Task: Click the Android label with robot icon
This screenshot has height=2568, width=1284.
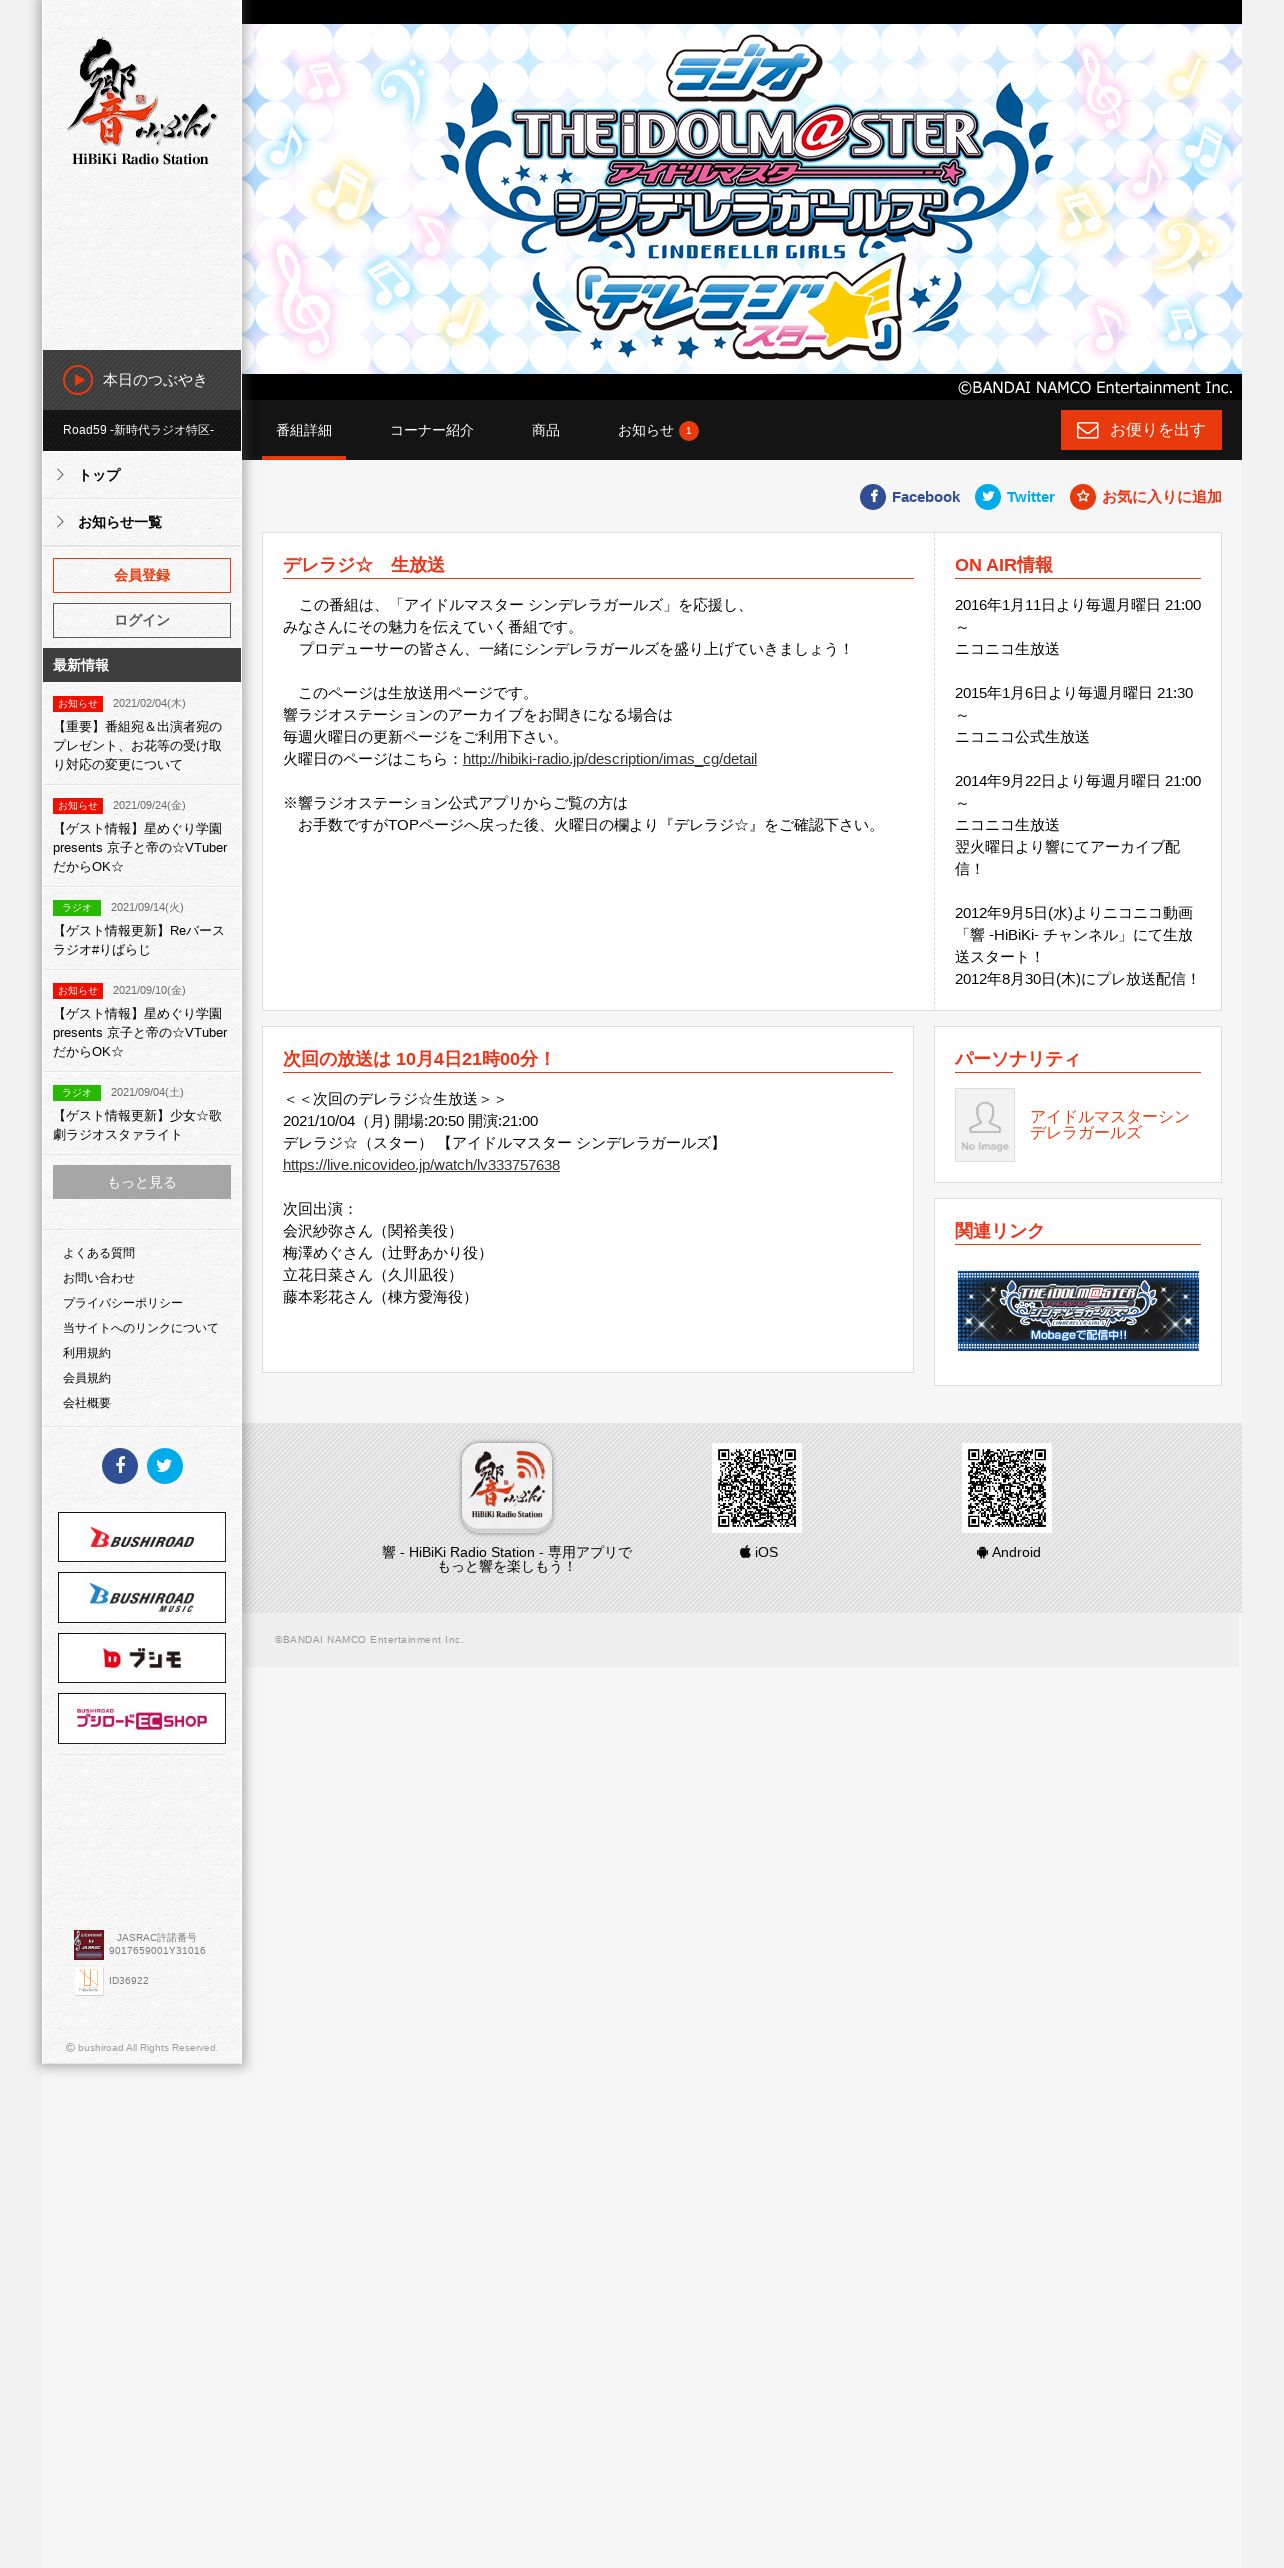Action: 1008,1552
